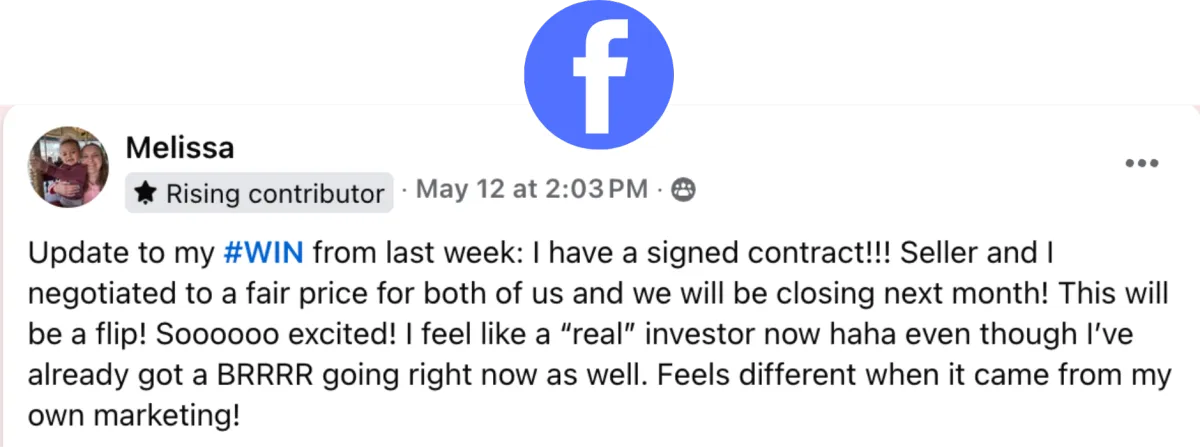The height and width of the screenshot is (447, 1200).
Task: Click the star icon in the contributor badge
Action: point(144,193)
